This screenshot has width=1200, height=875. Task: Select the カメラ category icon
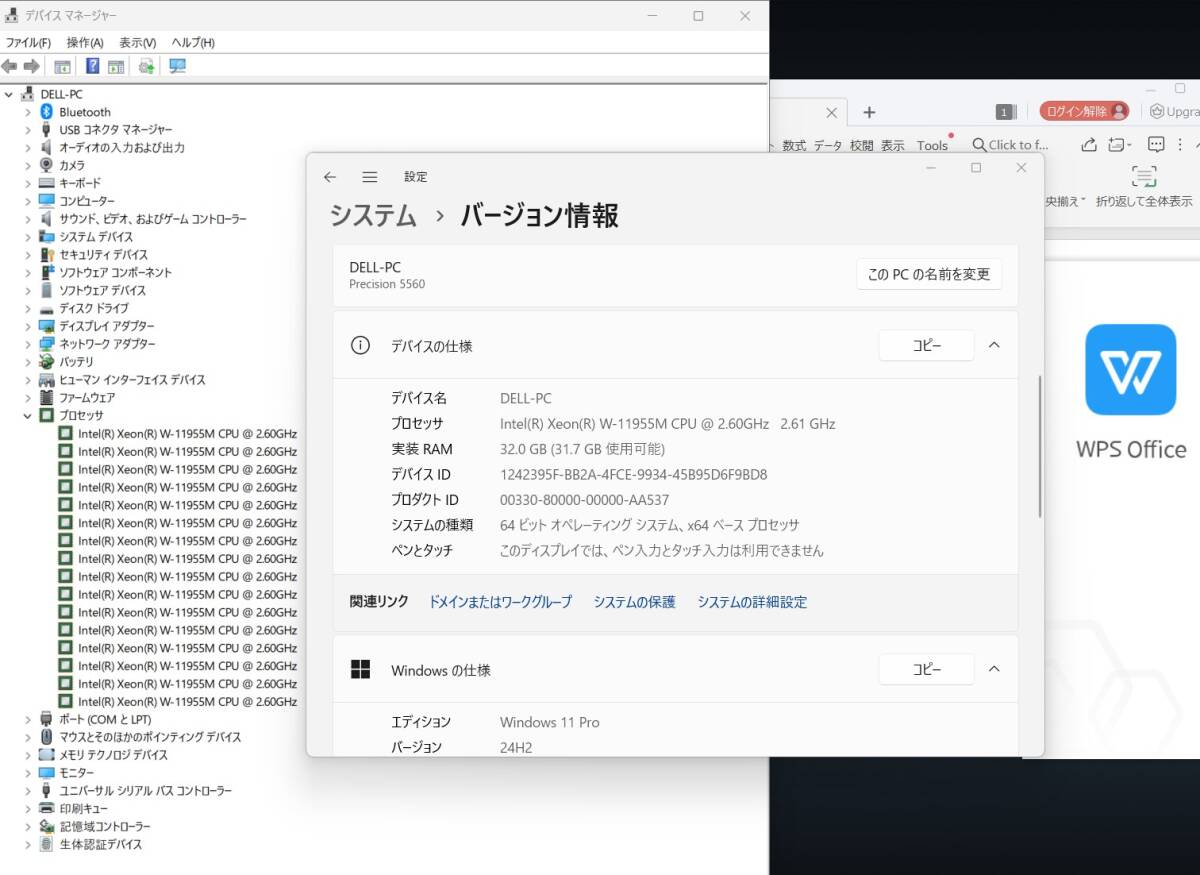coord(46,165)
